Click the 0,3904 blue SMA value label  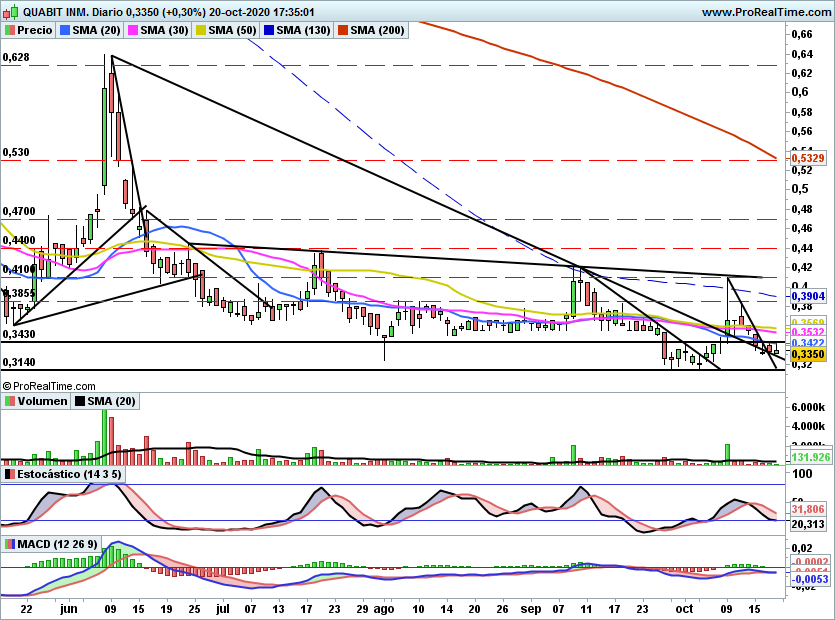807,297
